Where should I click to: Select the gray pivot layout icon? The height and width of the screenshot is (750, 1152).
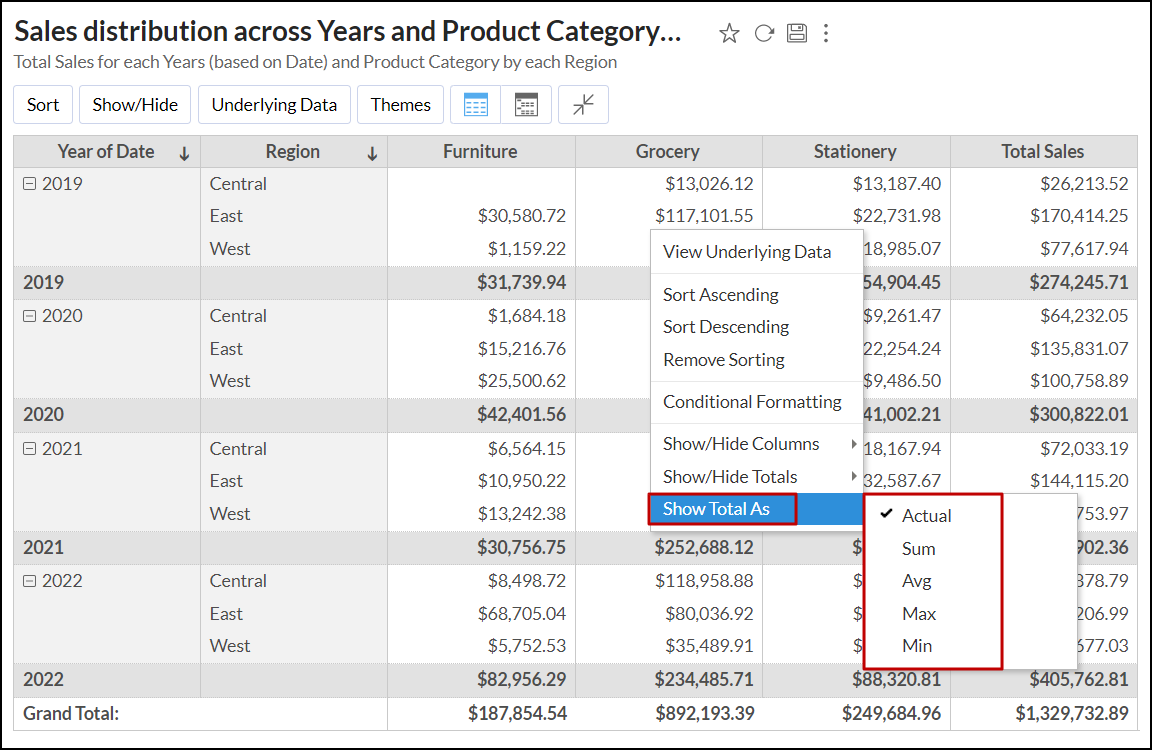point(526,105)
